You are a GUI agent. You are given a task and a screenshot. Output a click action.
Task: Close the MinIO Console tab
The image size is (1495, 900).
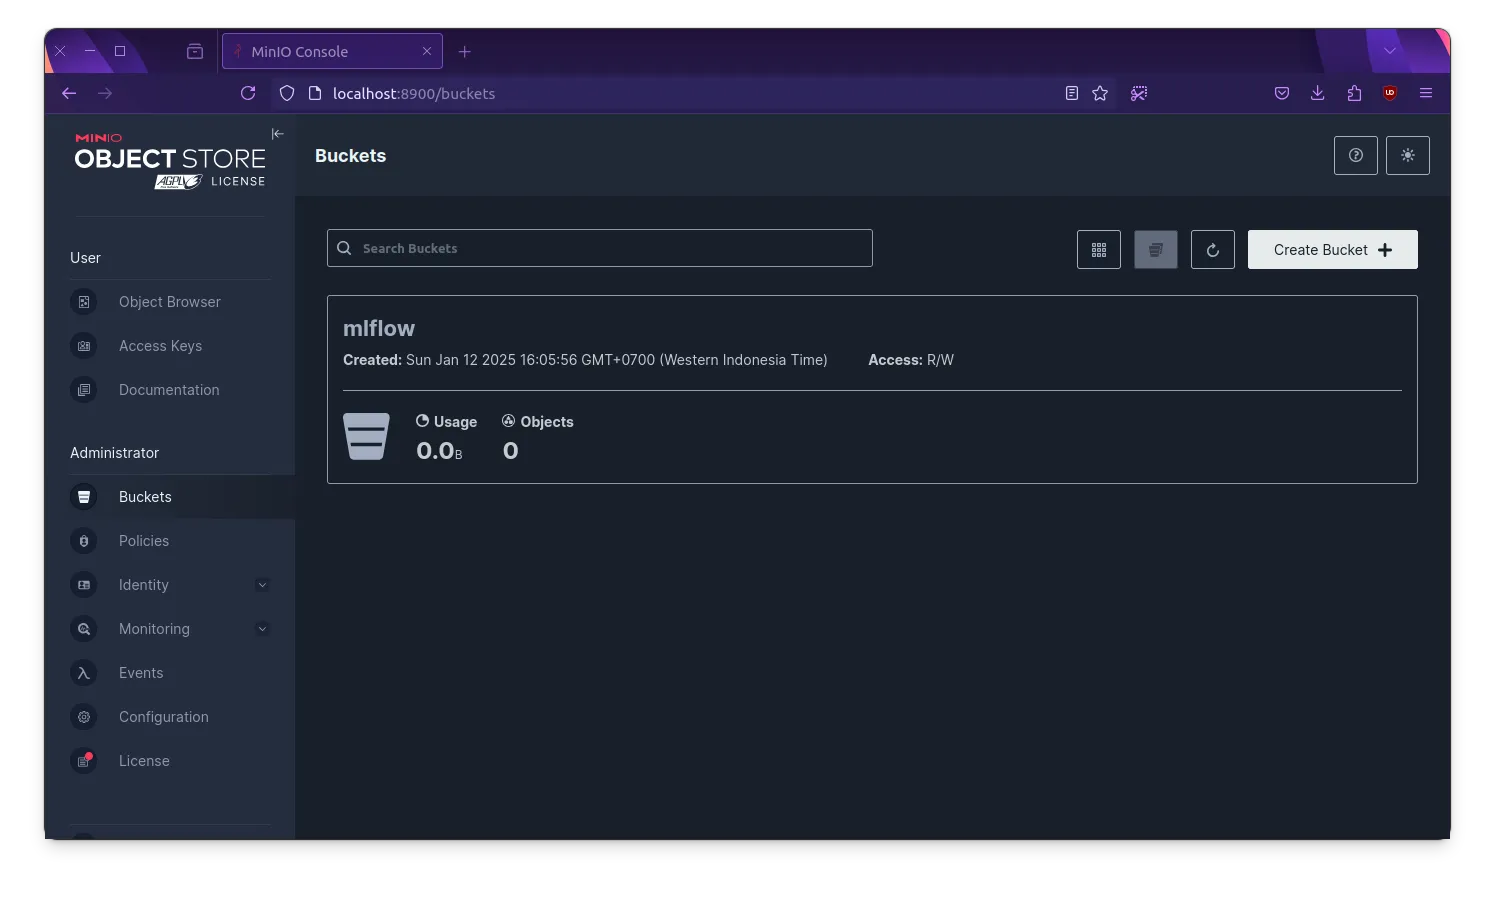(x=427, y=51)
